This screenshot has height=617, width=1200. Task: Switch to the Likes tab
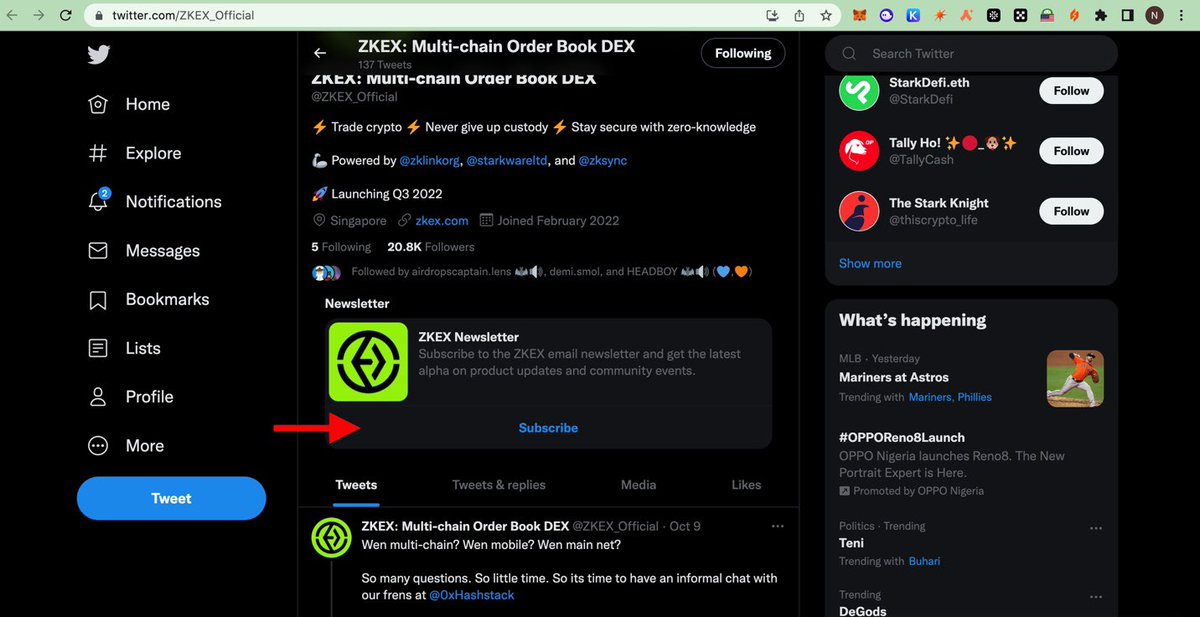[746, 485]
